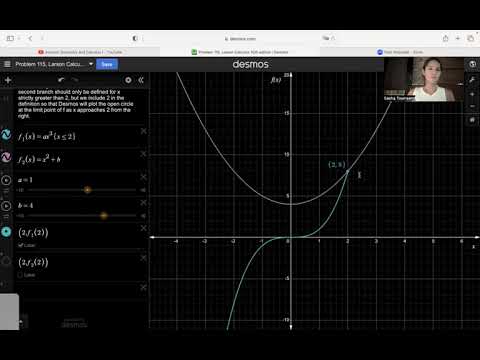Image resolution: width=480 pixels, height=360 pixels.
Task: Delete the empty bottom expression row
Action: tap(143, 287)
